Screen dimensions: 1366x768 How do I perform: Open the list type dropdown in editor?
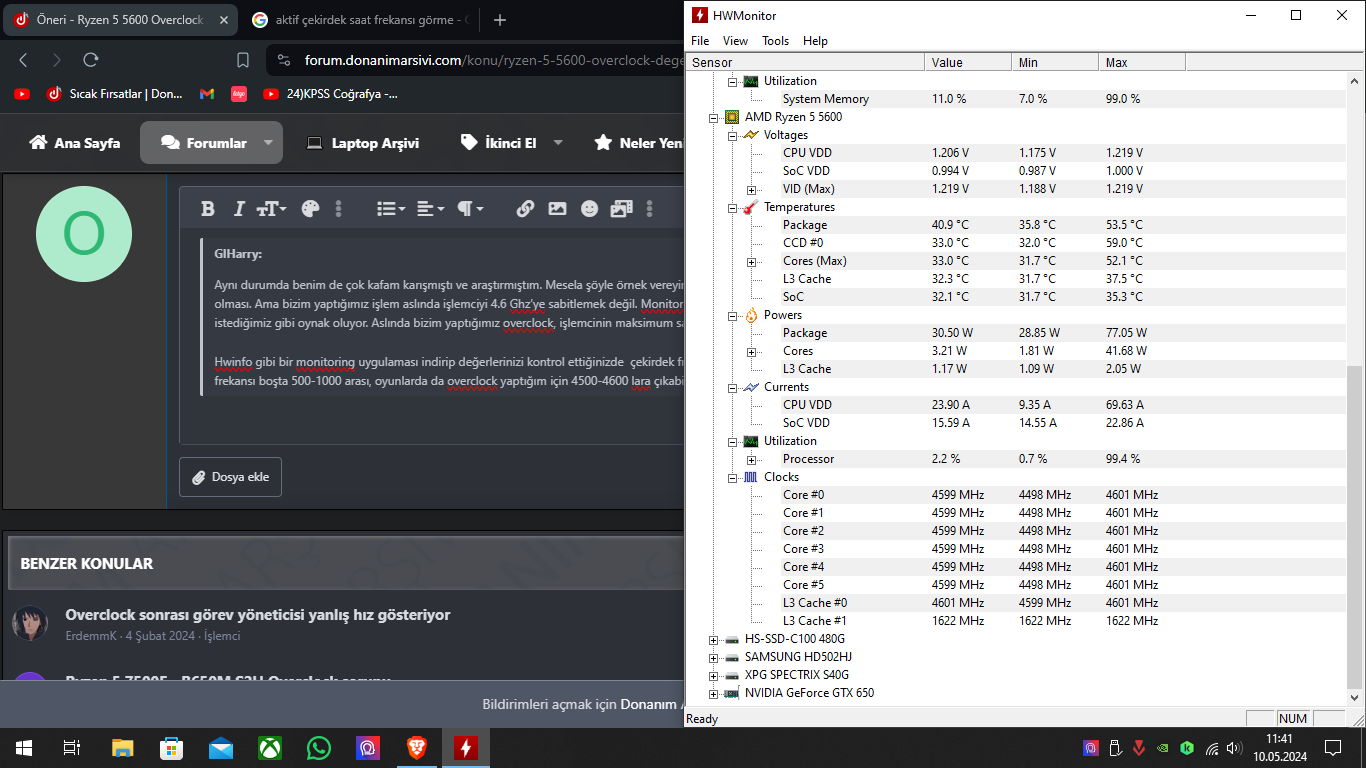pos(390,209)
